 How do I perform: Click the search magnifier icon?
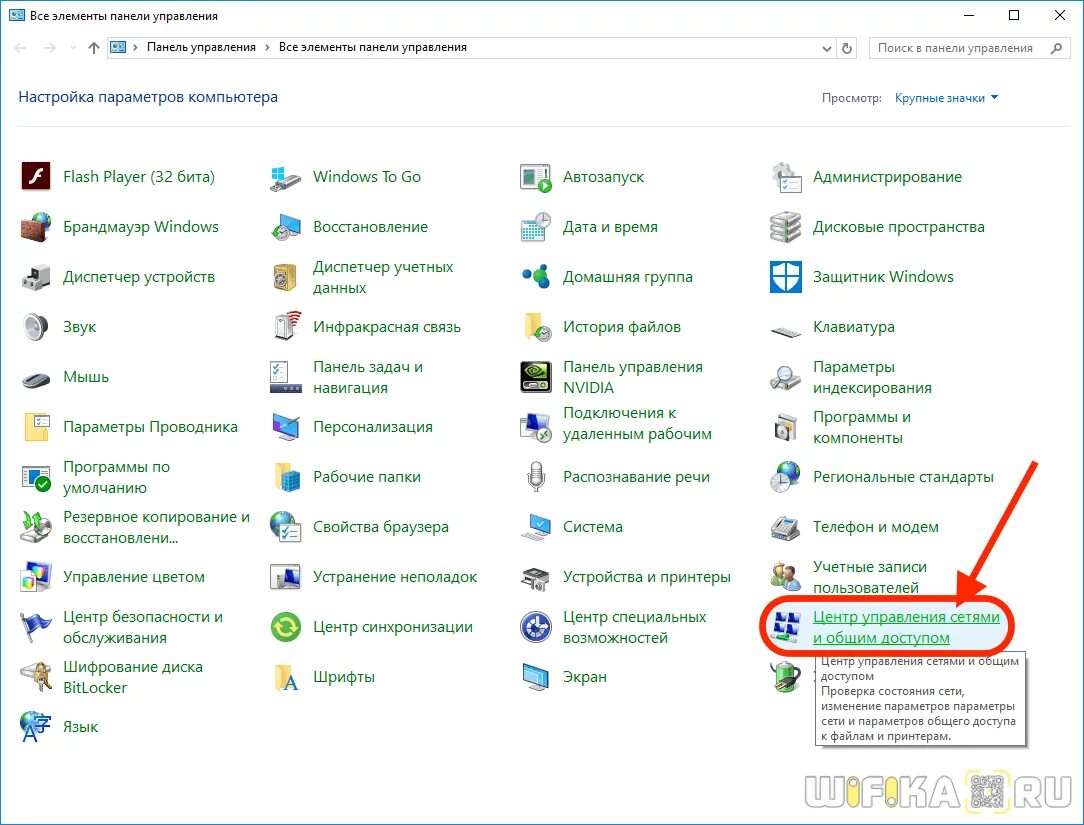coord(1056,48)
